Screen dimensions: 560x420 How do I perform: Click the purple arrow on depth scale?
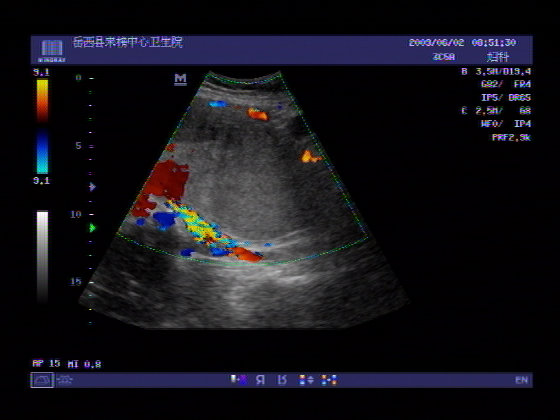92,187
